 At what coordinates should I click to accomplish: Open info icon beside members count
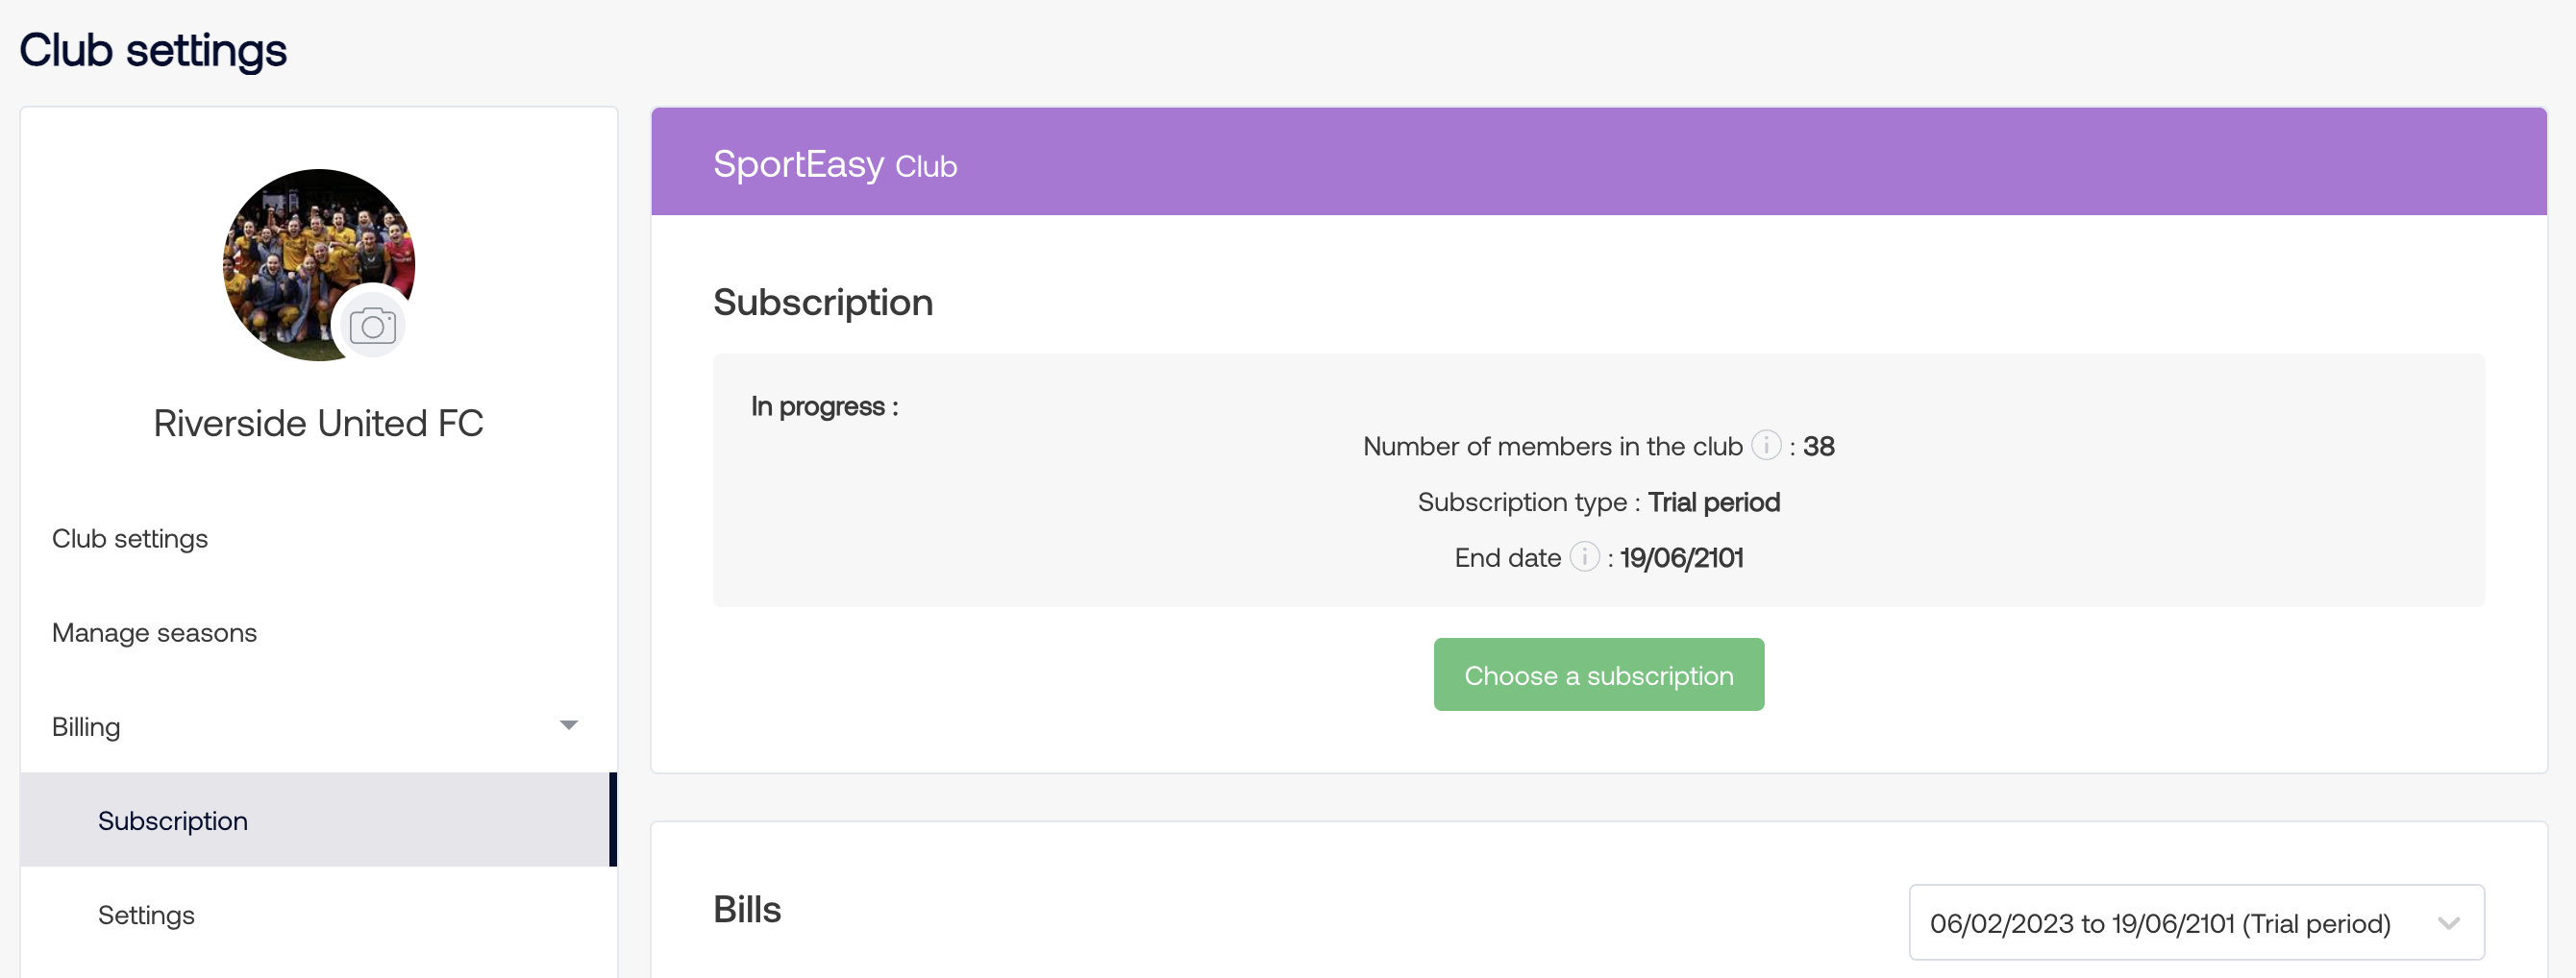pyautogui.click(x=1766, y=445)
